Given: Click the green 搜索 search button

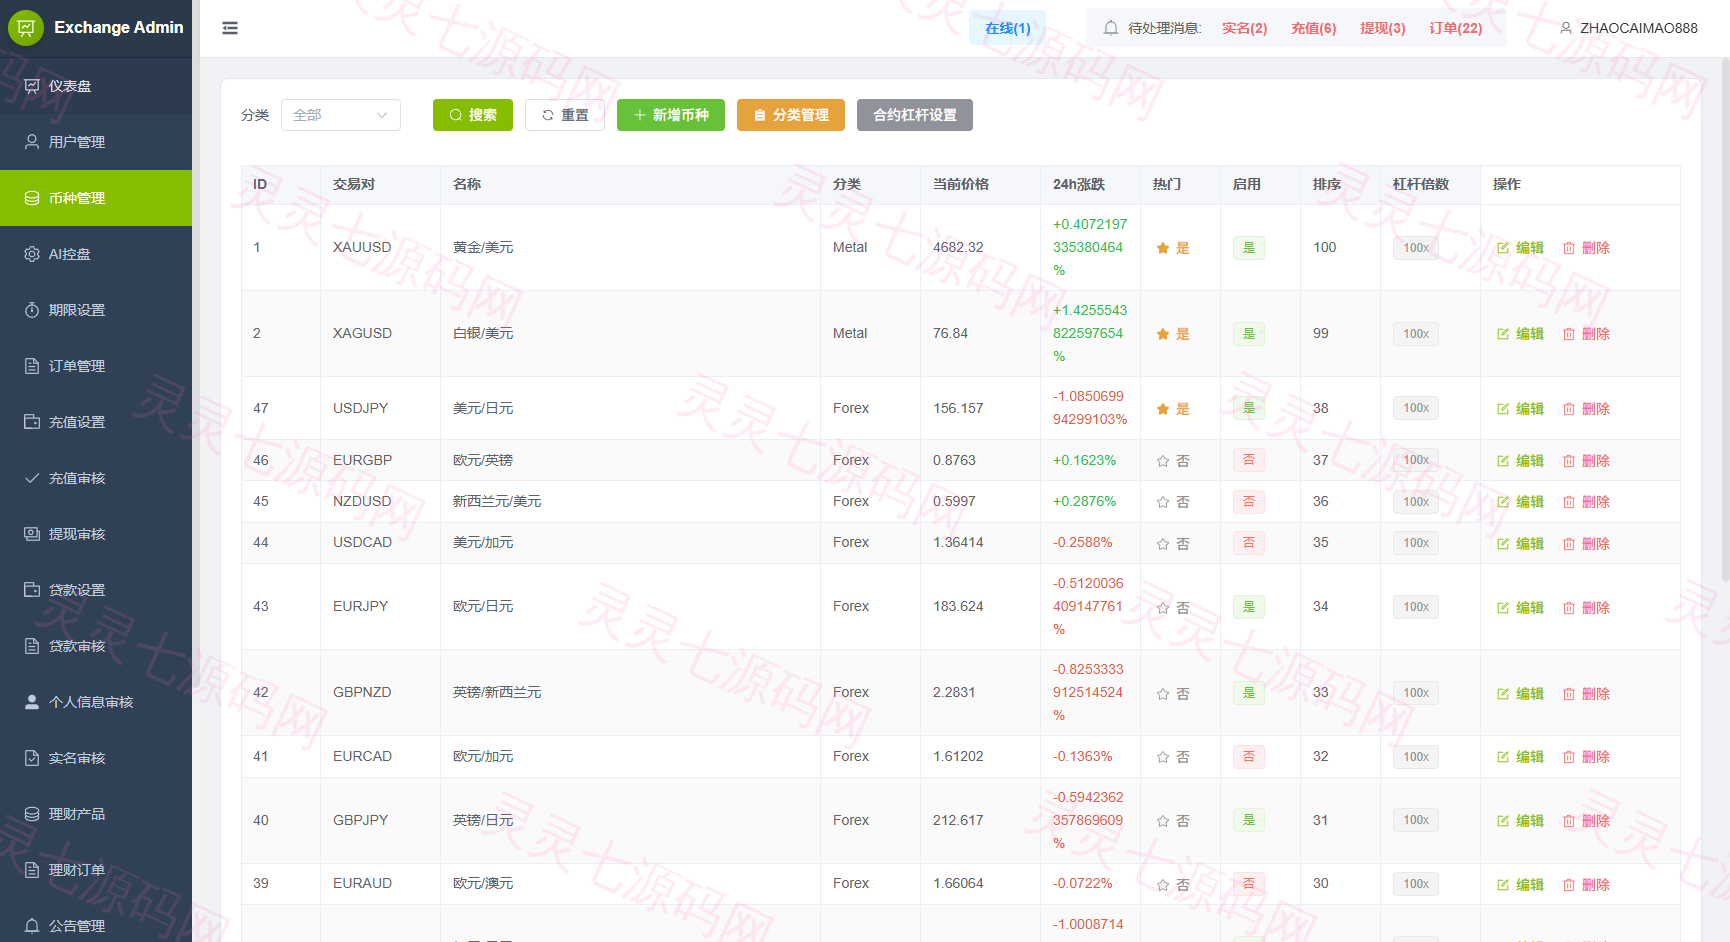Looking at the screenshot, I should 473,115.
